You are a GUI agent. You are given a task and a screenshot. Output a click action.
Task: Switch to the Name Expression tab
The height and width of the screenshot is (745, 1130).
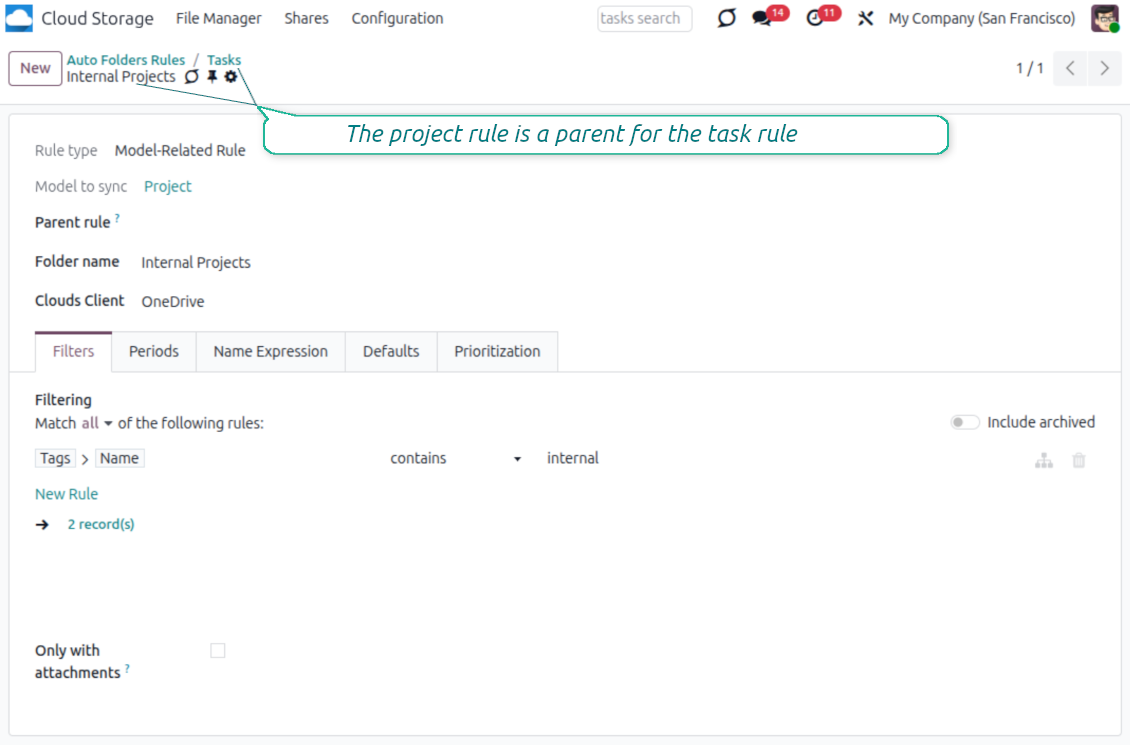point(270,351)
